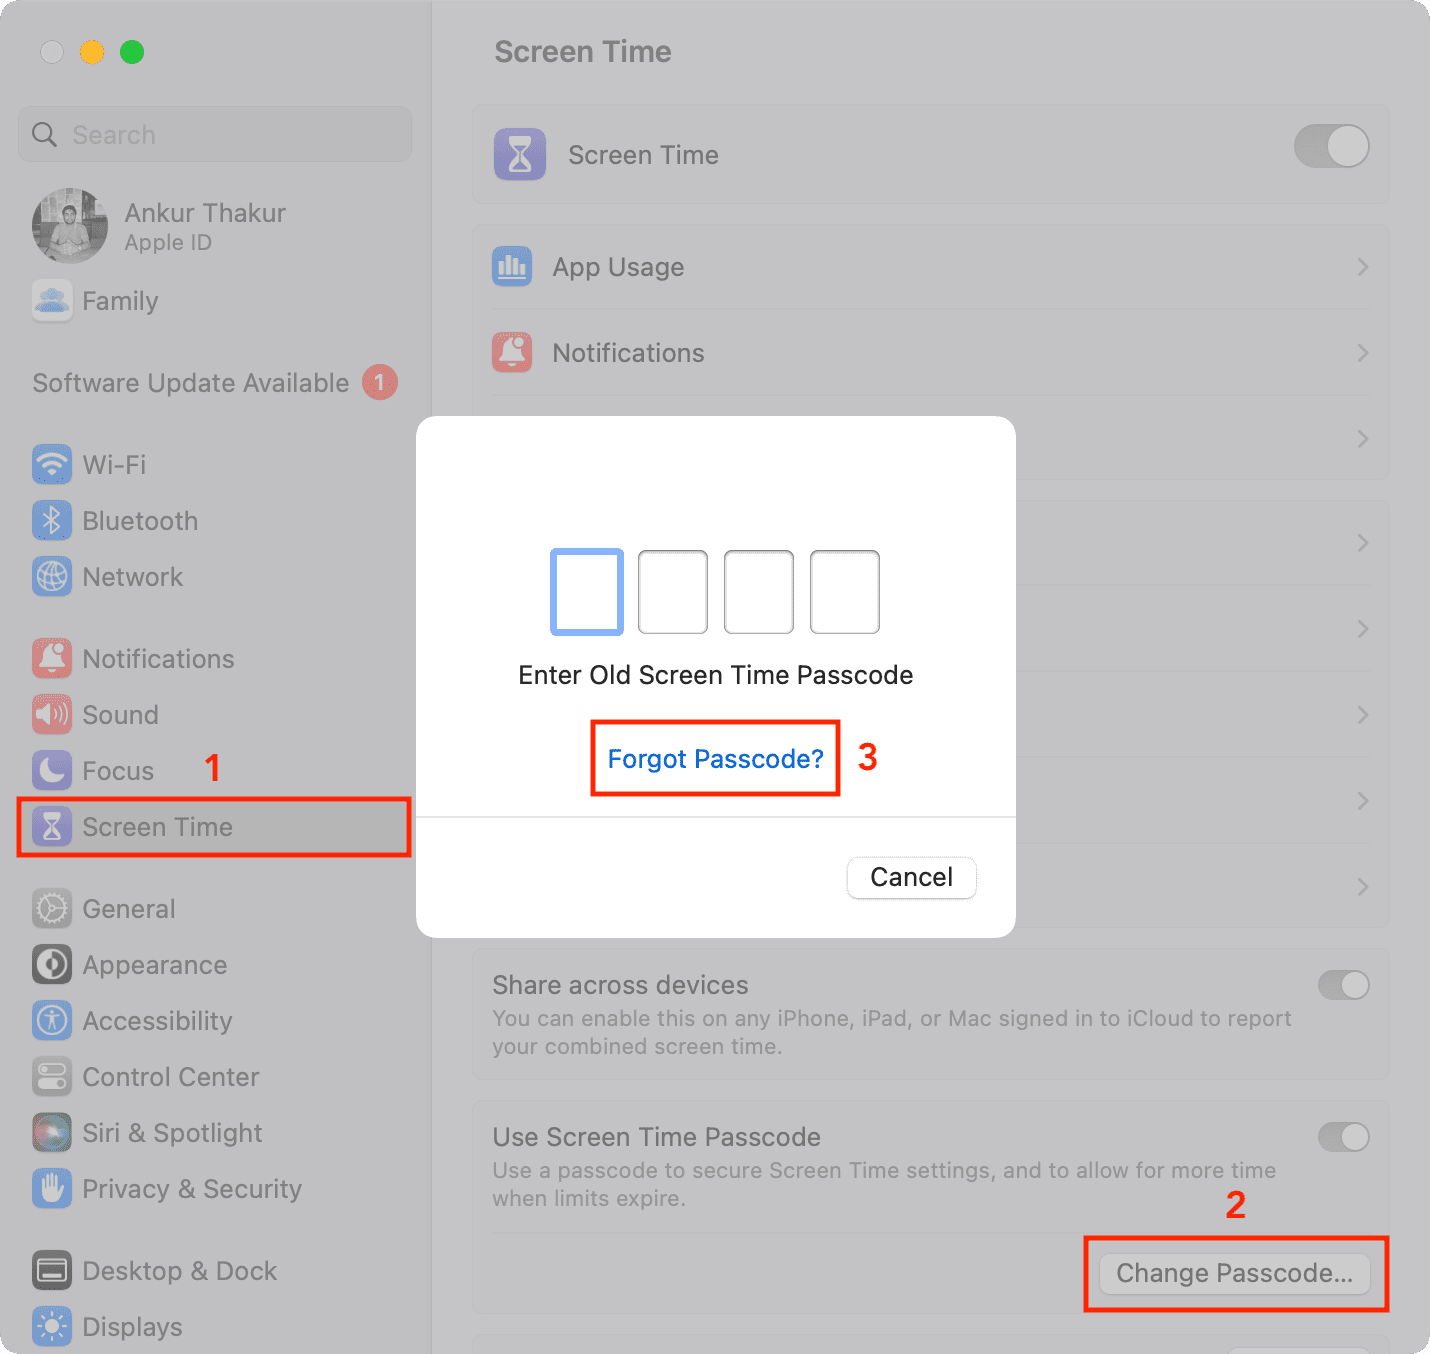This screenshot has height=1354, width=1430.
Task: Expand the App Usage row chevron
Action: tap(1362, 267)
